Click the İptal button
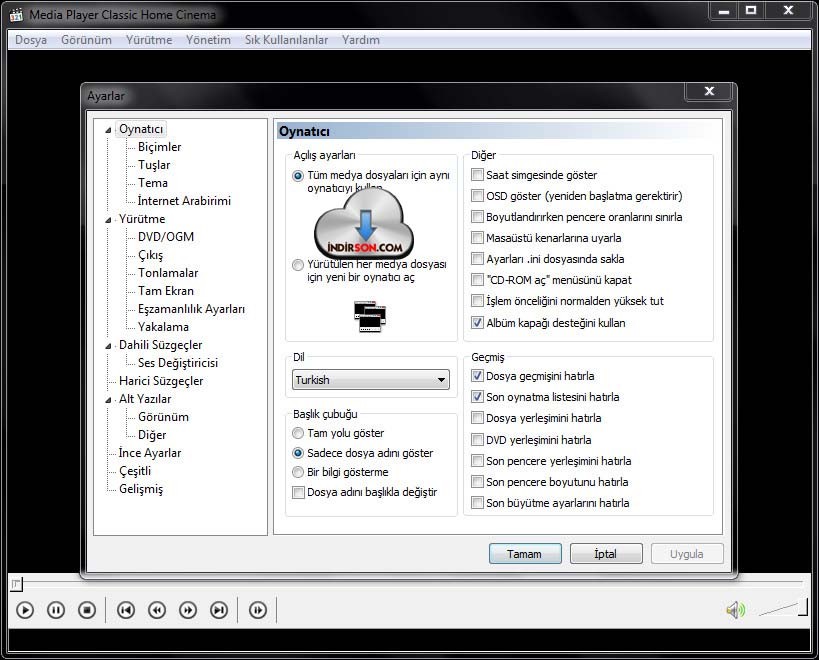819x660 pixels. 606,553
